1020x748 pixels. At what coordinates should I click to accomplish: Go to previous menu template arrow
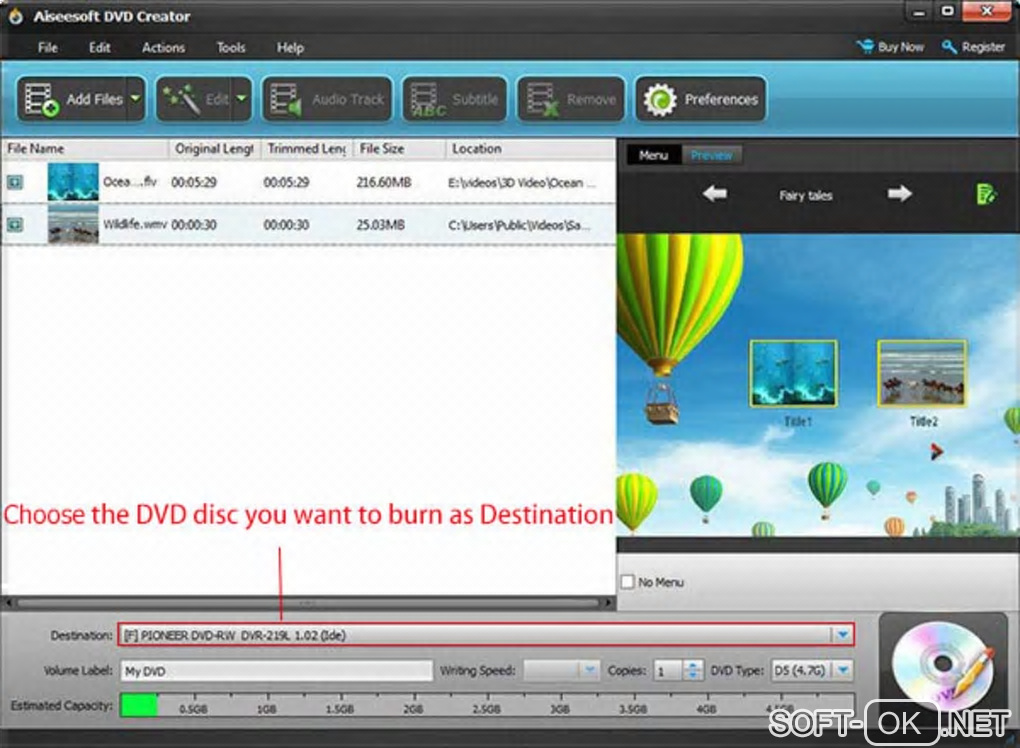coord(715,194)
